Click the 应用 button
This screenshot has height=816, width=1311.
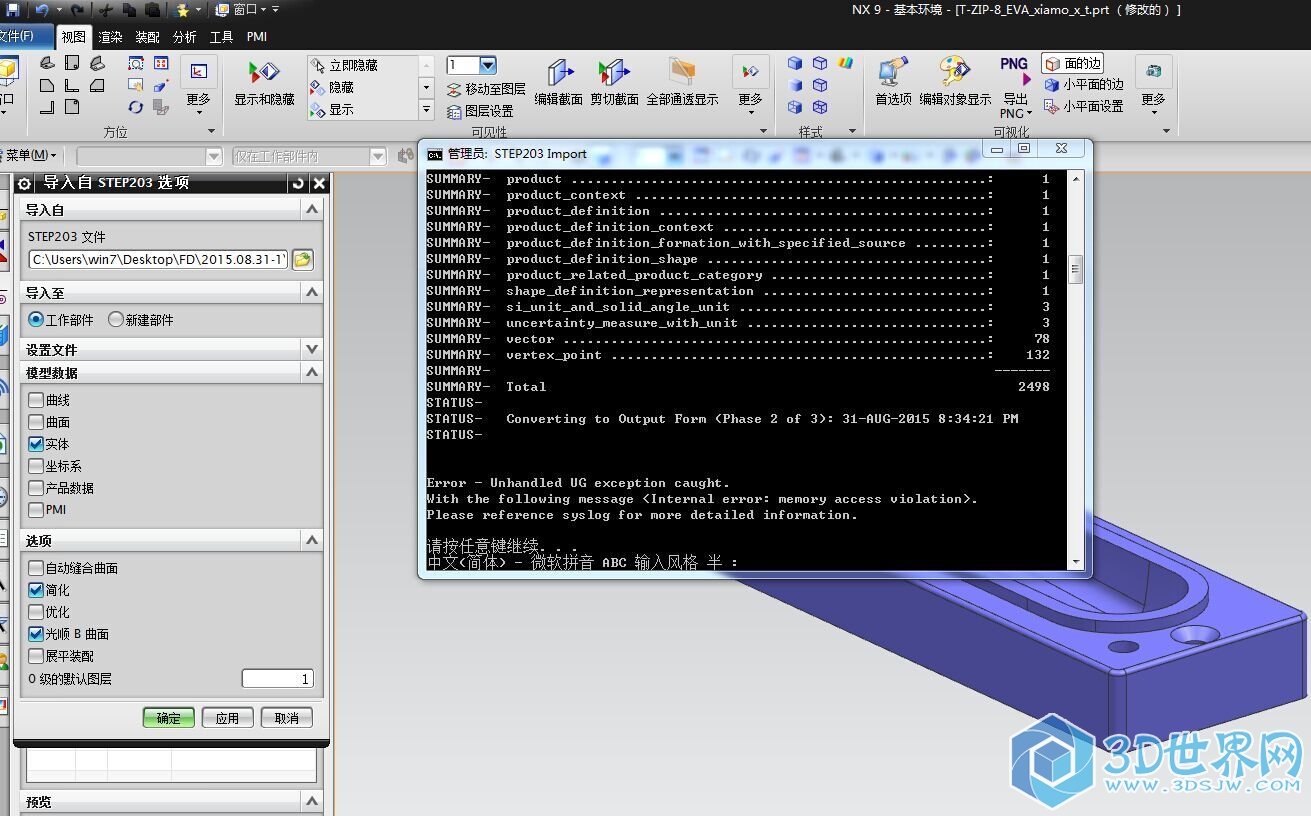click(227, 718)
